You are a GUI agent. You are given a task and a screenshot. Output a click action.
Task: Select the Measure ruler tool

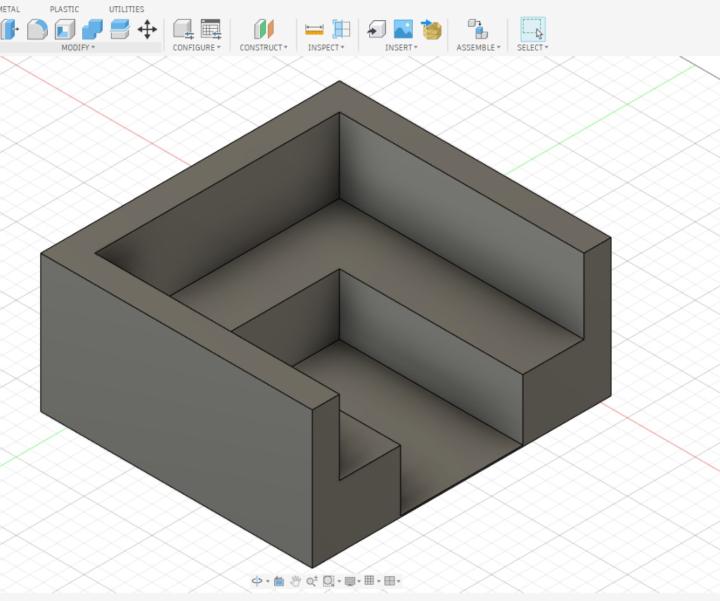[314, 29]
